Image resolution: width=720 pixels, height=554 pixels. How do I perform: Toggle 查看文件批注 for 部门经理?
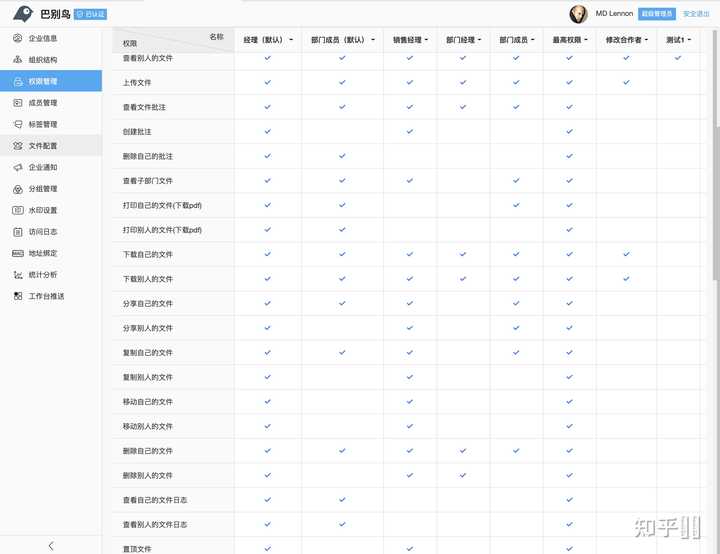463,107
